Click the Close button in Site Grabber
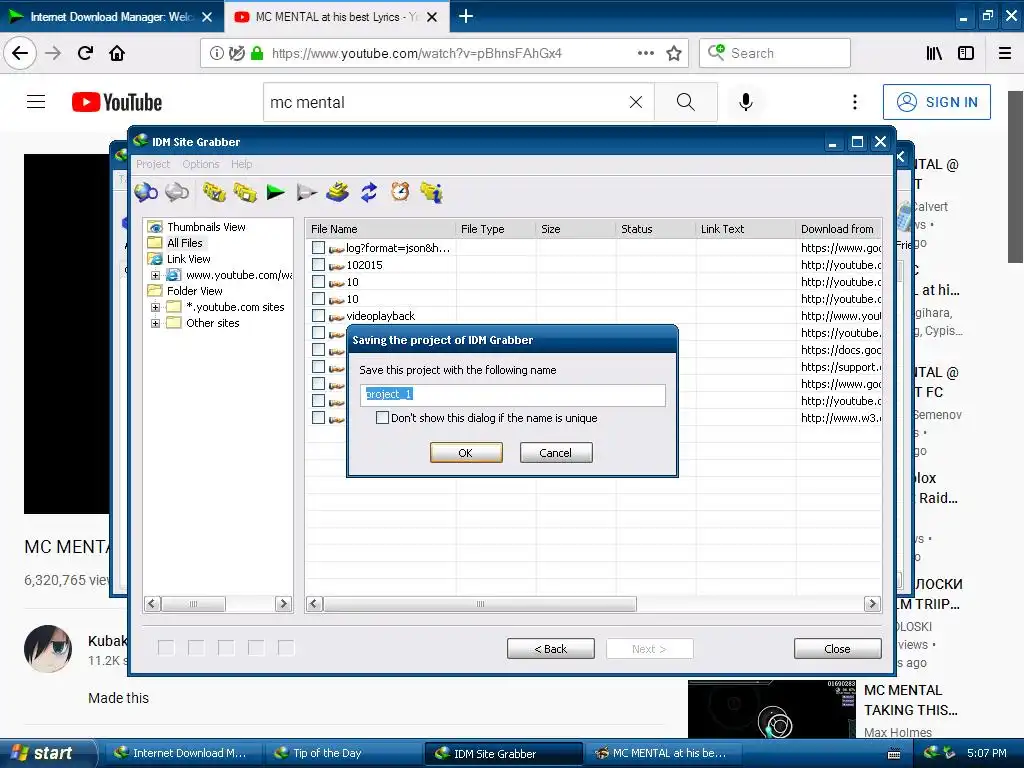1024x768 pixels. point(837,648)
